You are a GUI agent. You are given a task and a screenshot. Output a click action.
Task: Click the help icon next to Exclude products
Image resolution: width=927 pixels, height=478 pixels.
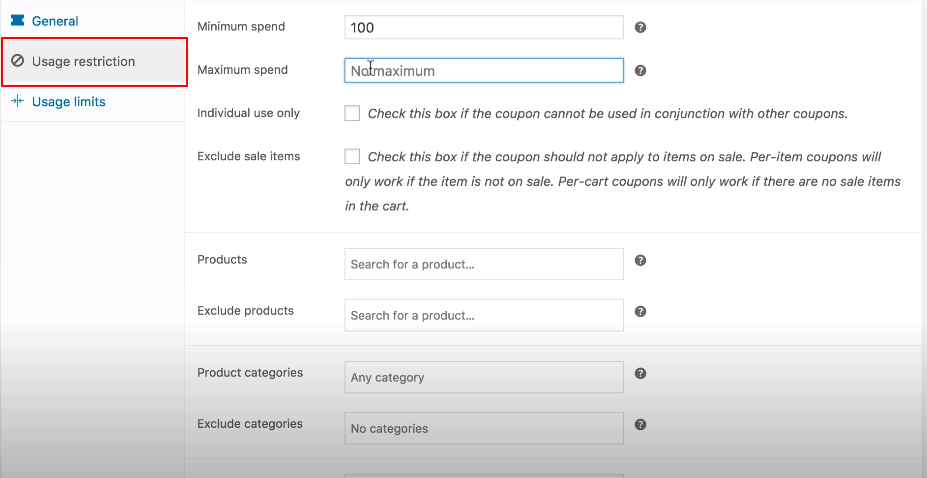tap(640, 312)
